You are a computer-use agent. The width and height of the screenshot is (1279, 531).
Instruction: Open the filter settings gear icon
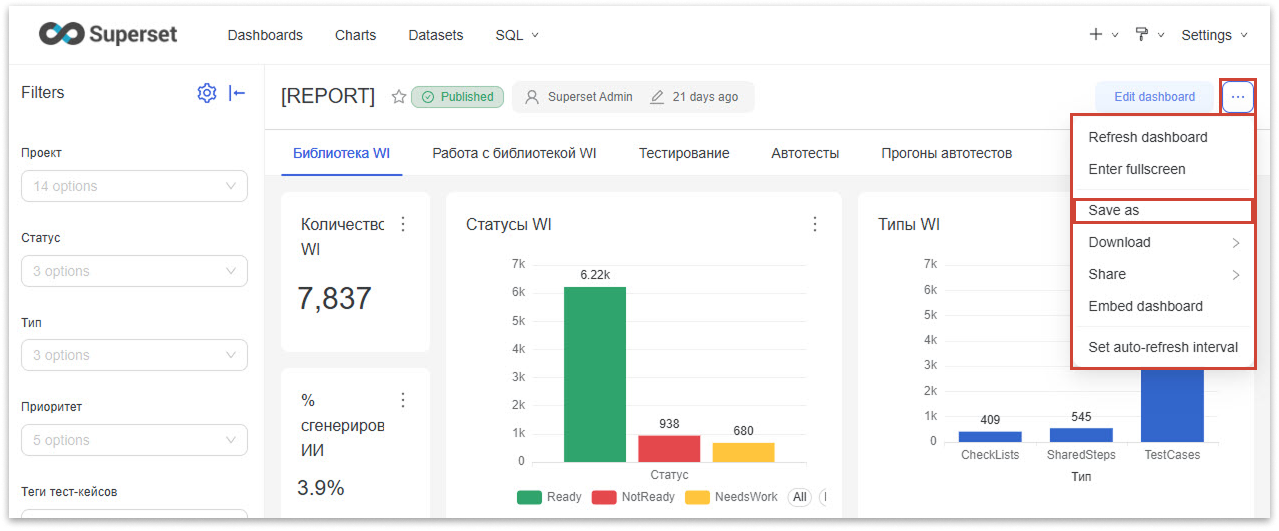point(207,93)
